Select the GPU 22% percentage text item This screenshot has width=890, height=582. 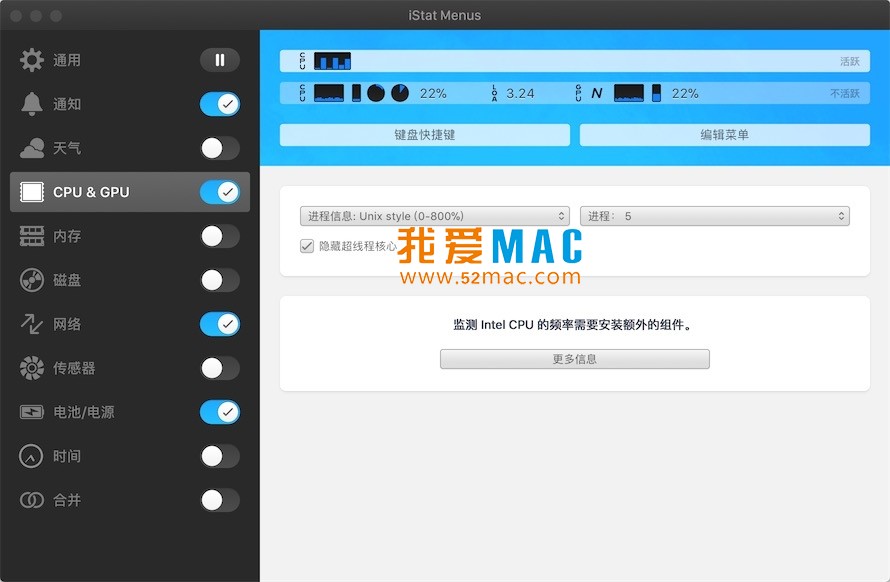[685, 93]
